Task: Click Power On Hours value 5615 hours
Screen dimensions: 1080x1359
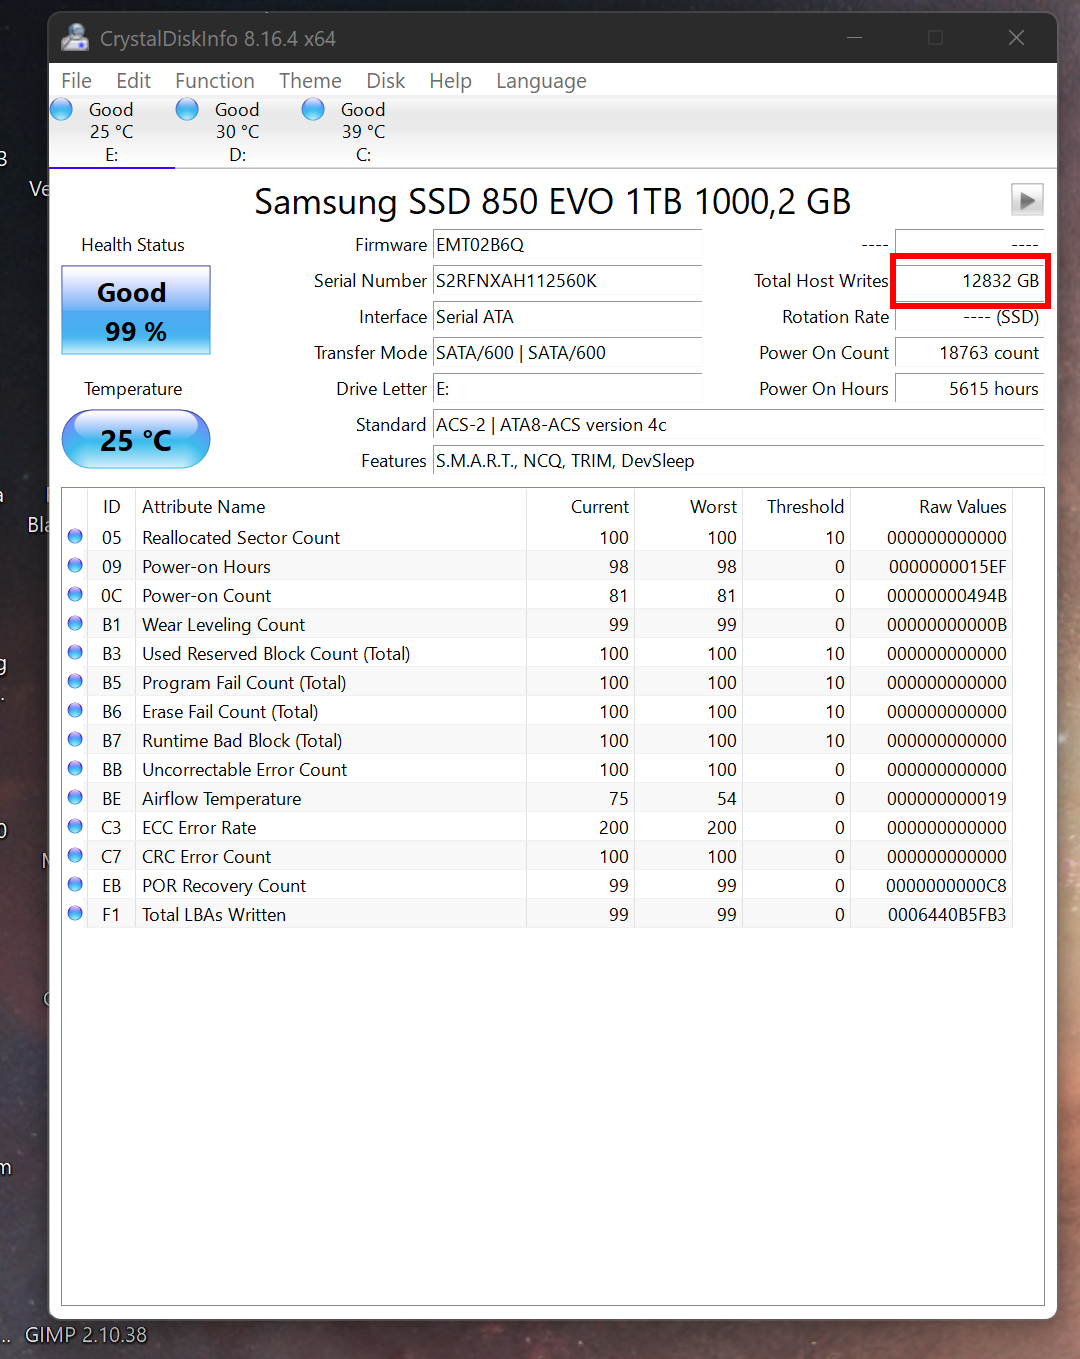Action: (x=969, y=389)
